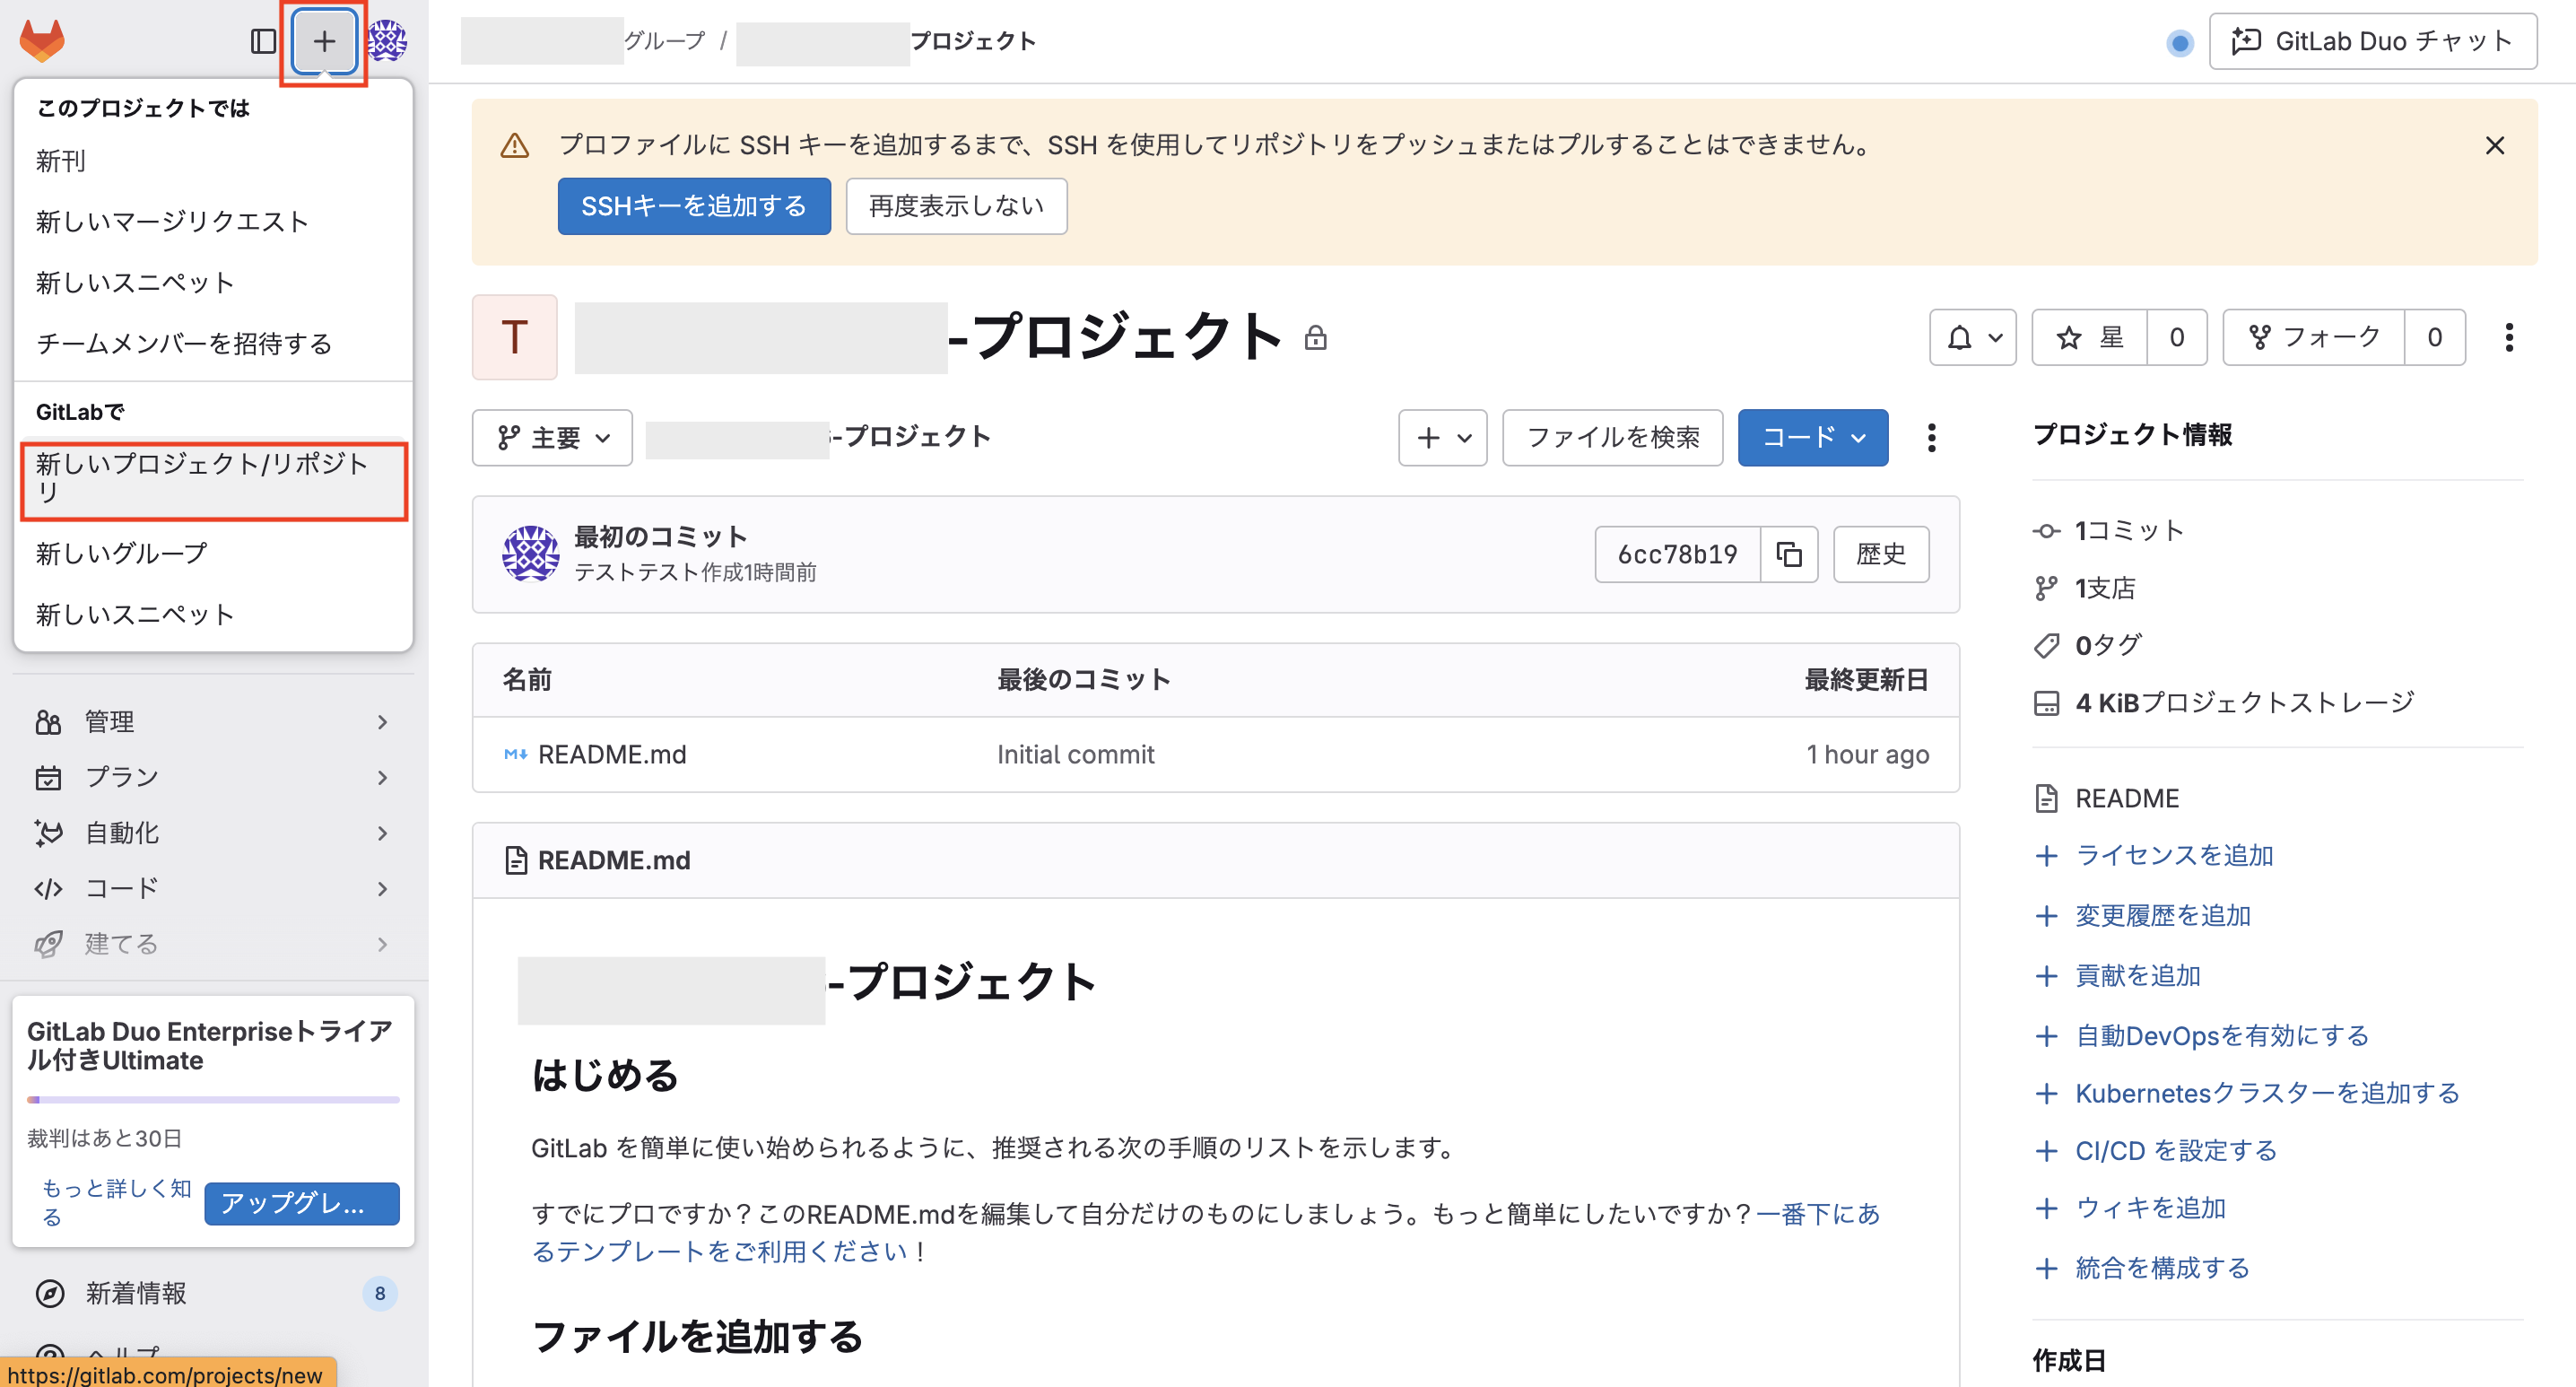Click Initial commit message link
This screenshot has width=2576, height=1387.
(x=1075, y=754)
